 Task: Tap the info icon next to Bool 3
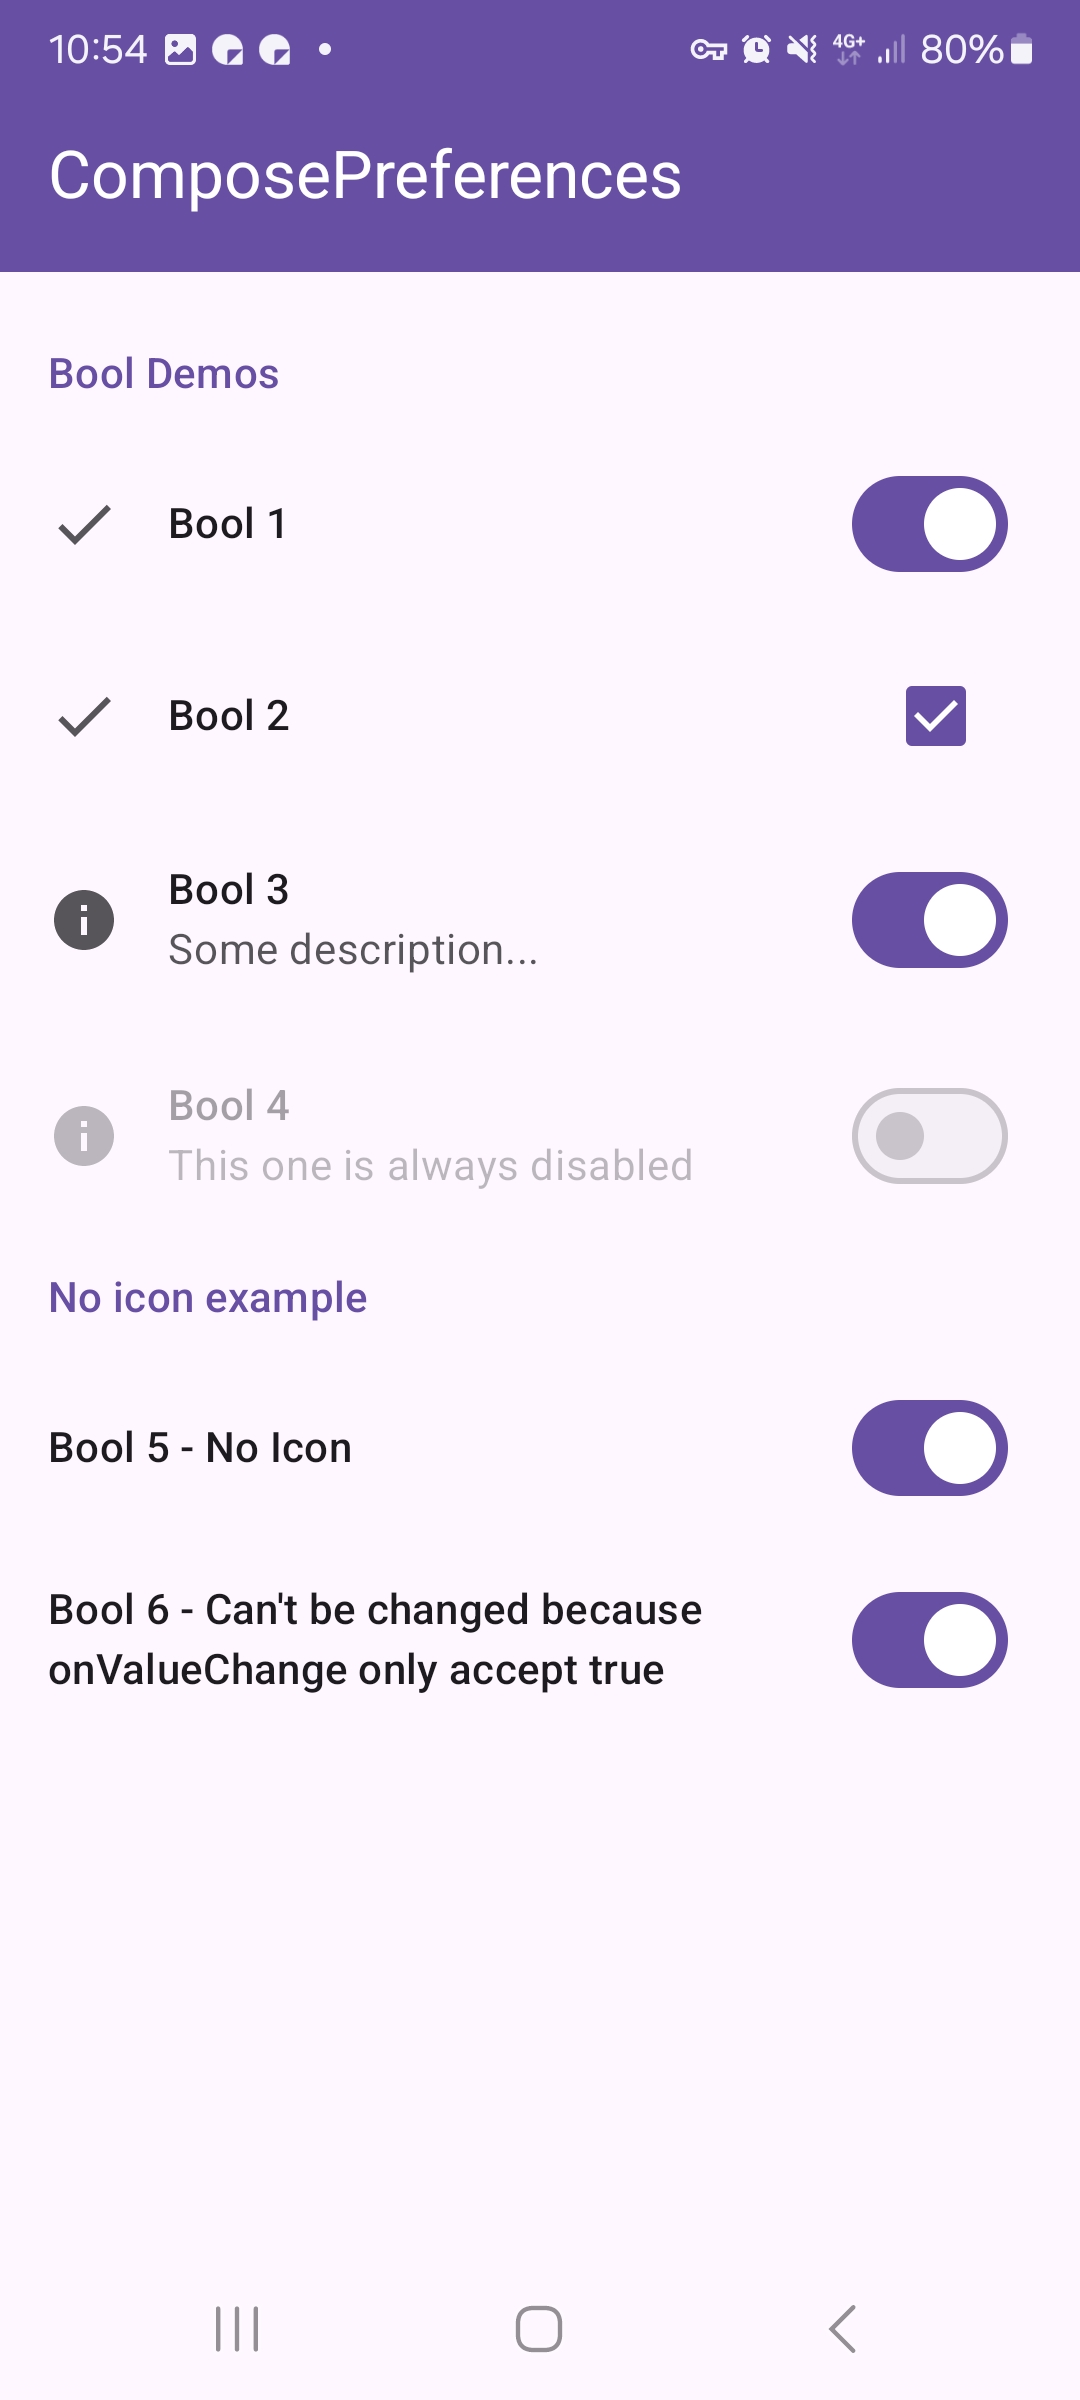click(84, 920)
